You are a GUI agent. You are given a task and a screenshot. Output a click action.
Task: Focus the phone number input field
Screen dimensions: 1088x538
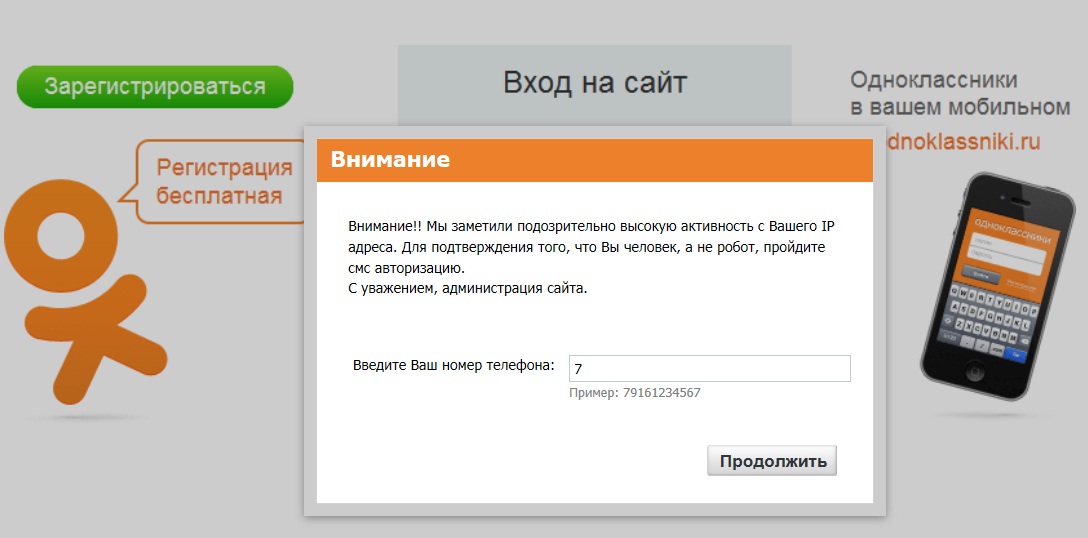[x=709, y=369]
